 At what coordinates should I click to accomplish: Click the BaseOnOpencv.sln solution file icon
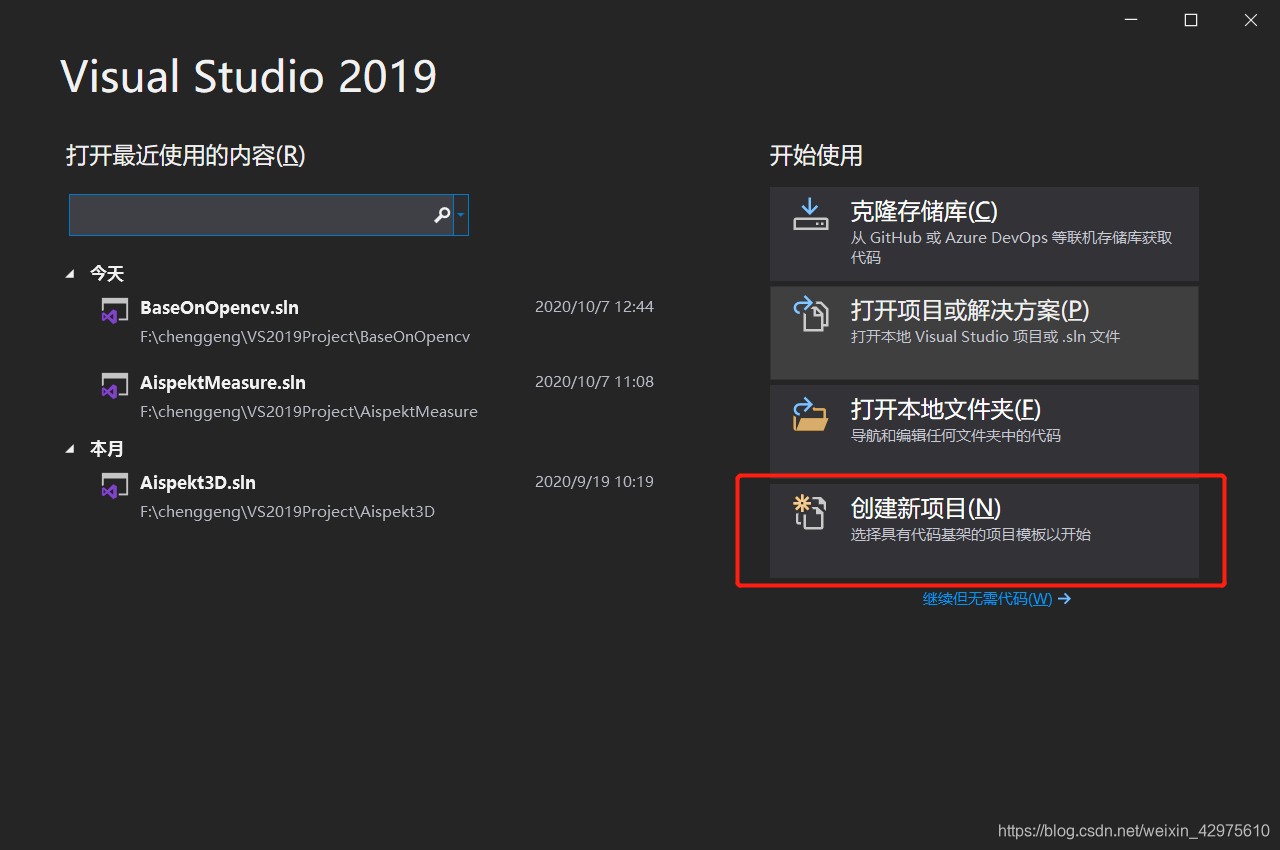pos(114,309)
